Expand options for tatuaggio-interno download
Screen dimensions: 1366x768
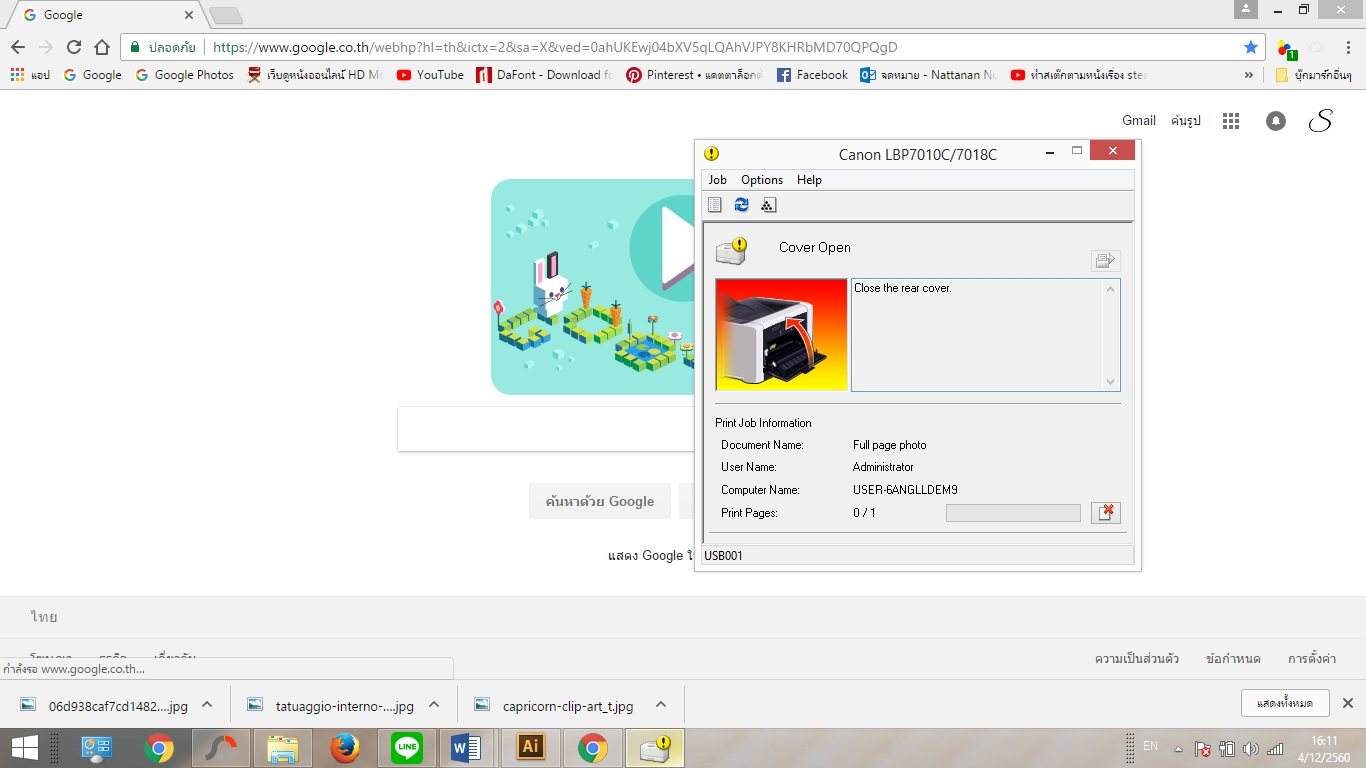(434, 704)
